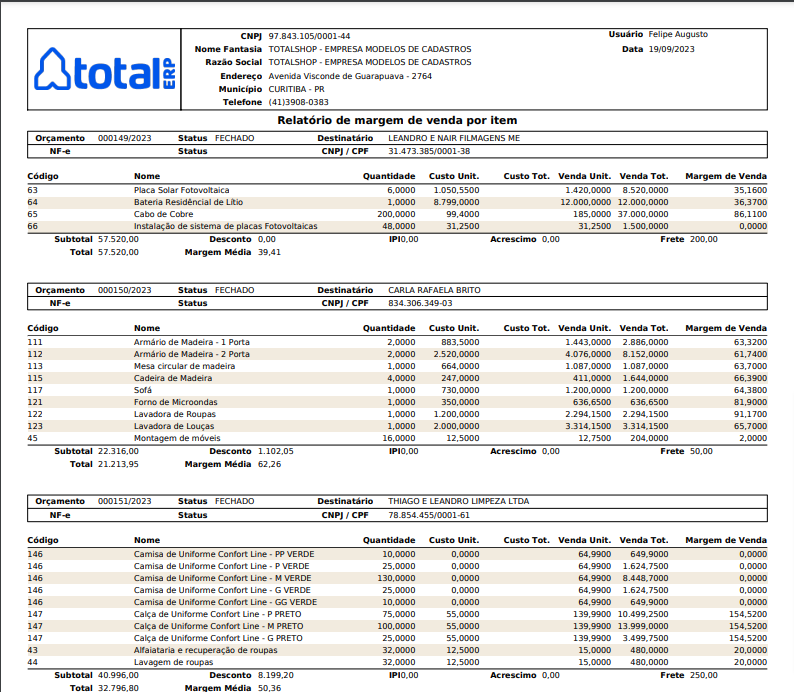794x692 pixels.
Task: Click Margem Média value 39,41
Action: point(269,253)
